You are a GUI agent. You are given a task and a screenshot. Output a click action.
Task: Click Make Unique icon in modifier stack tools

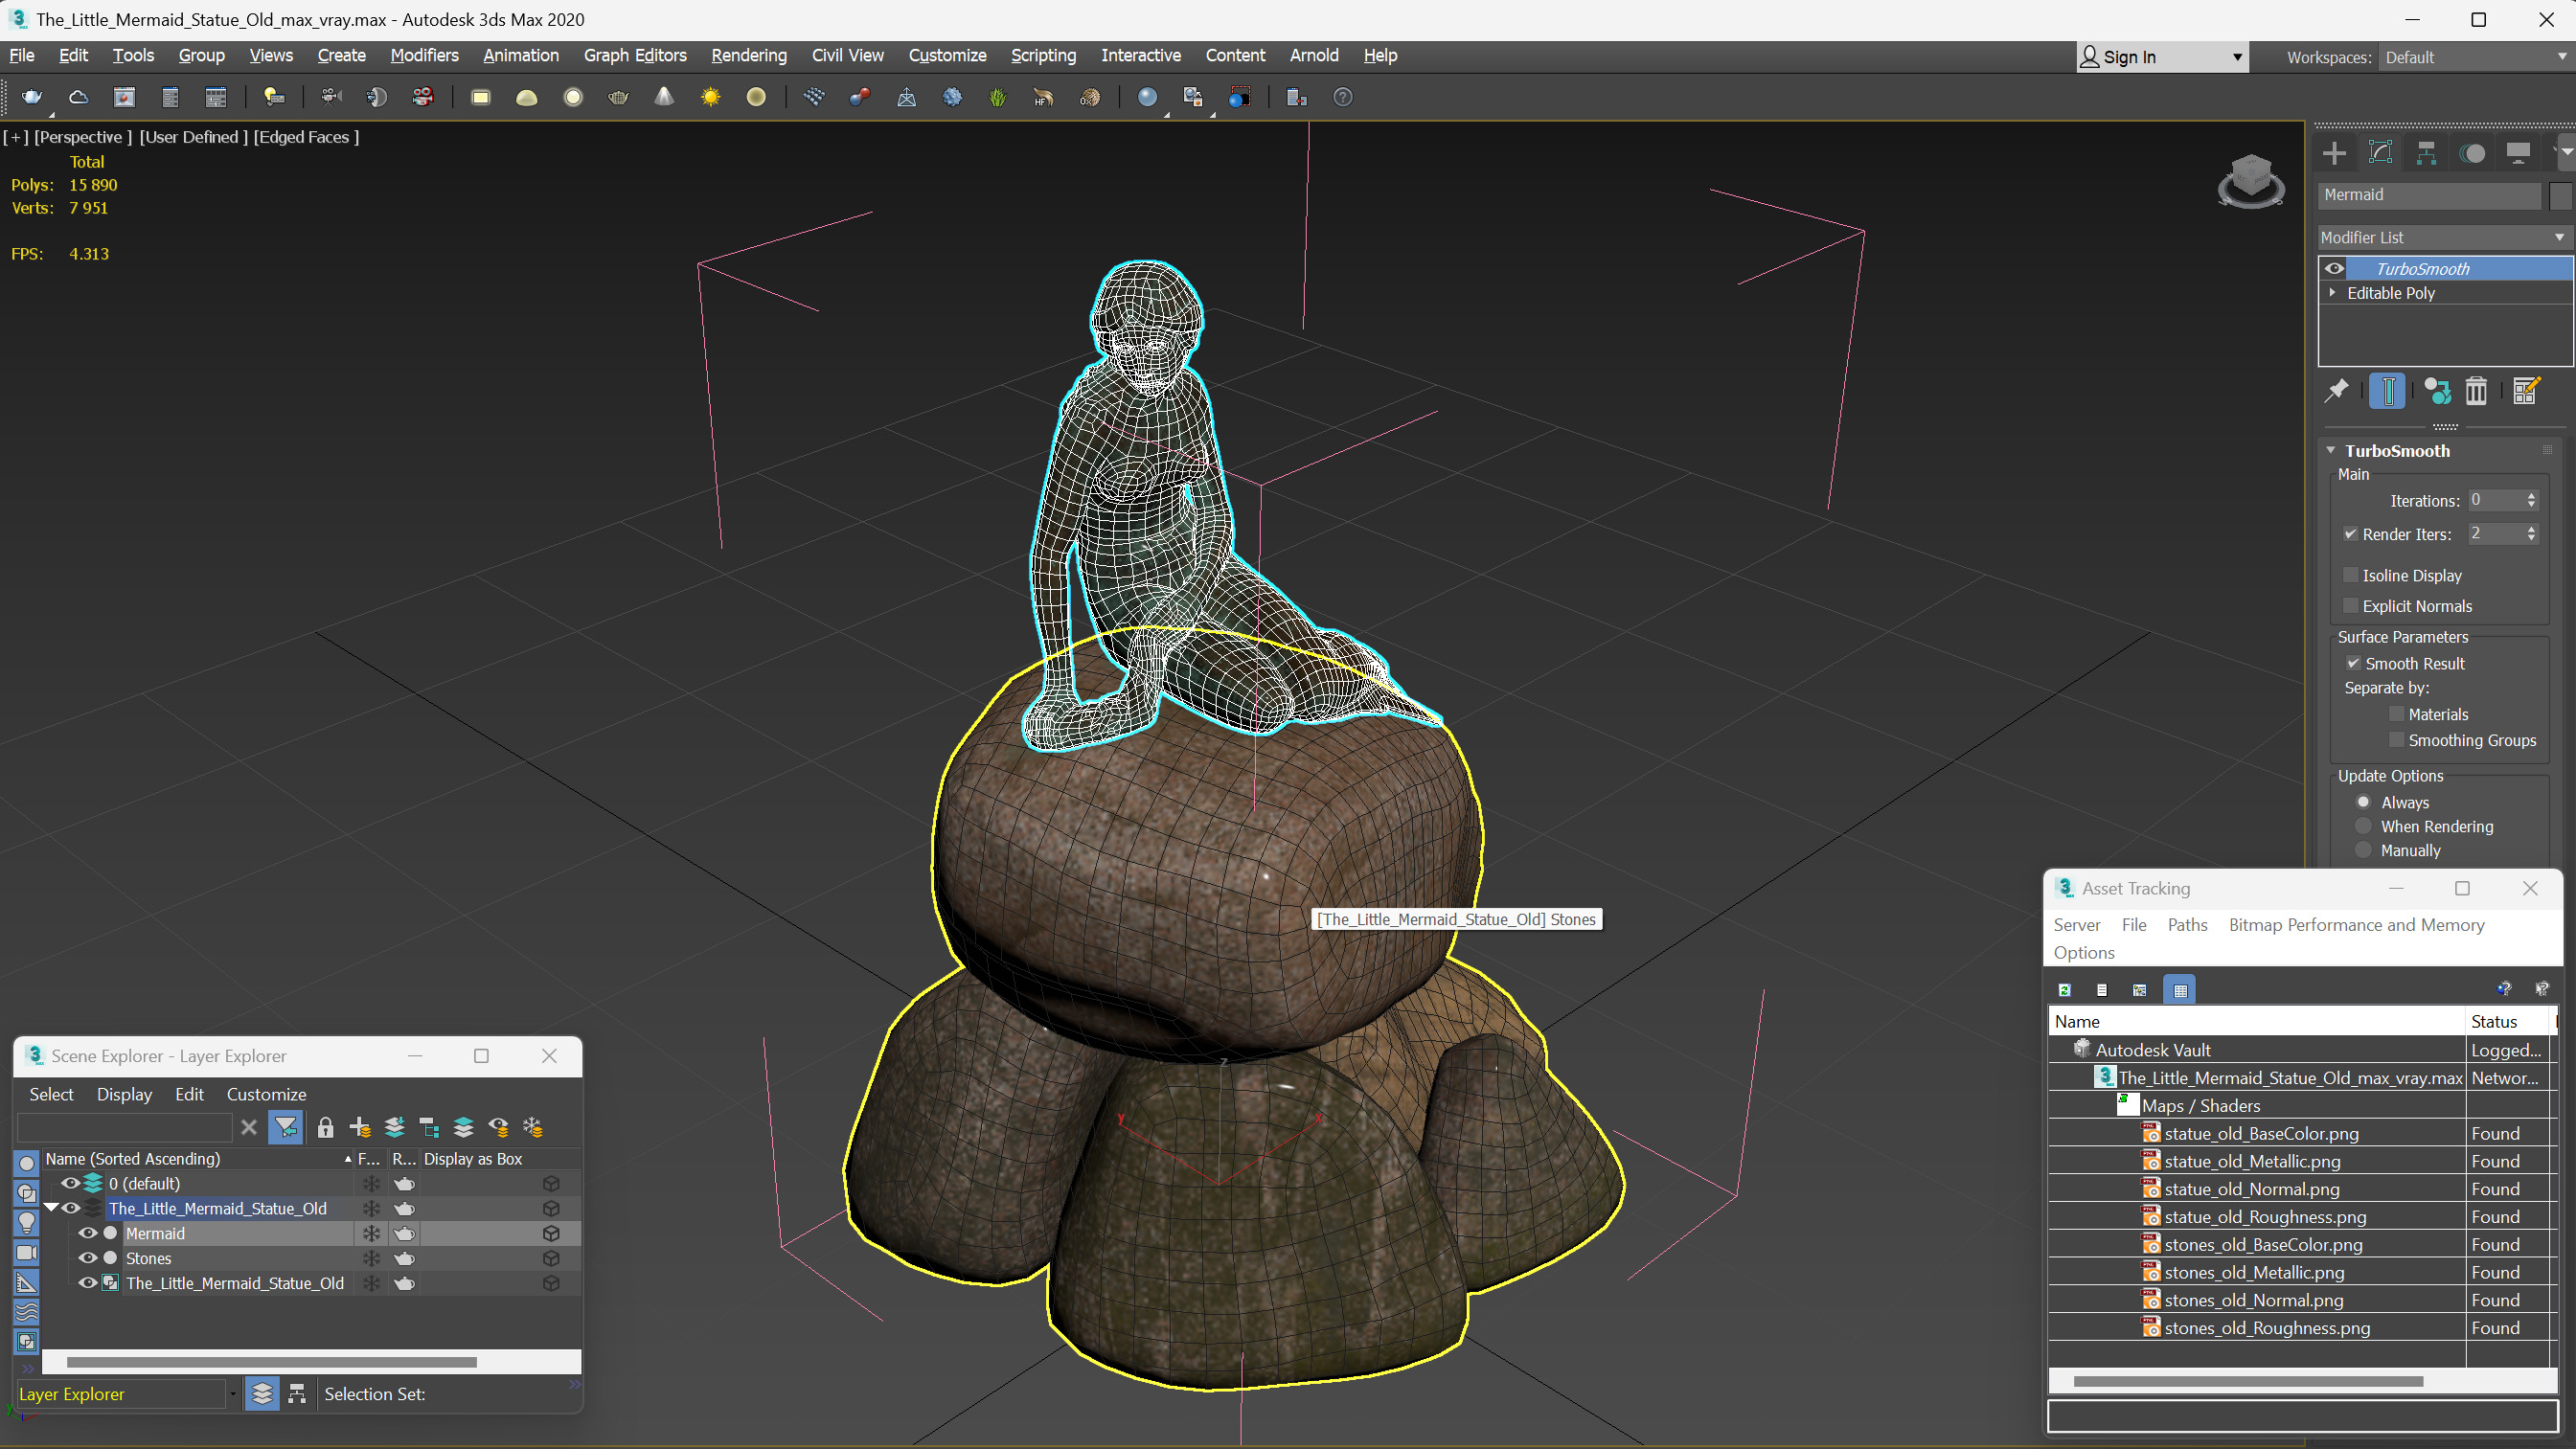(x=2437, y=391)
